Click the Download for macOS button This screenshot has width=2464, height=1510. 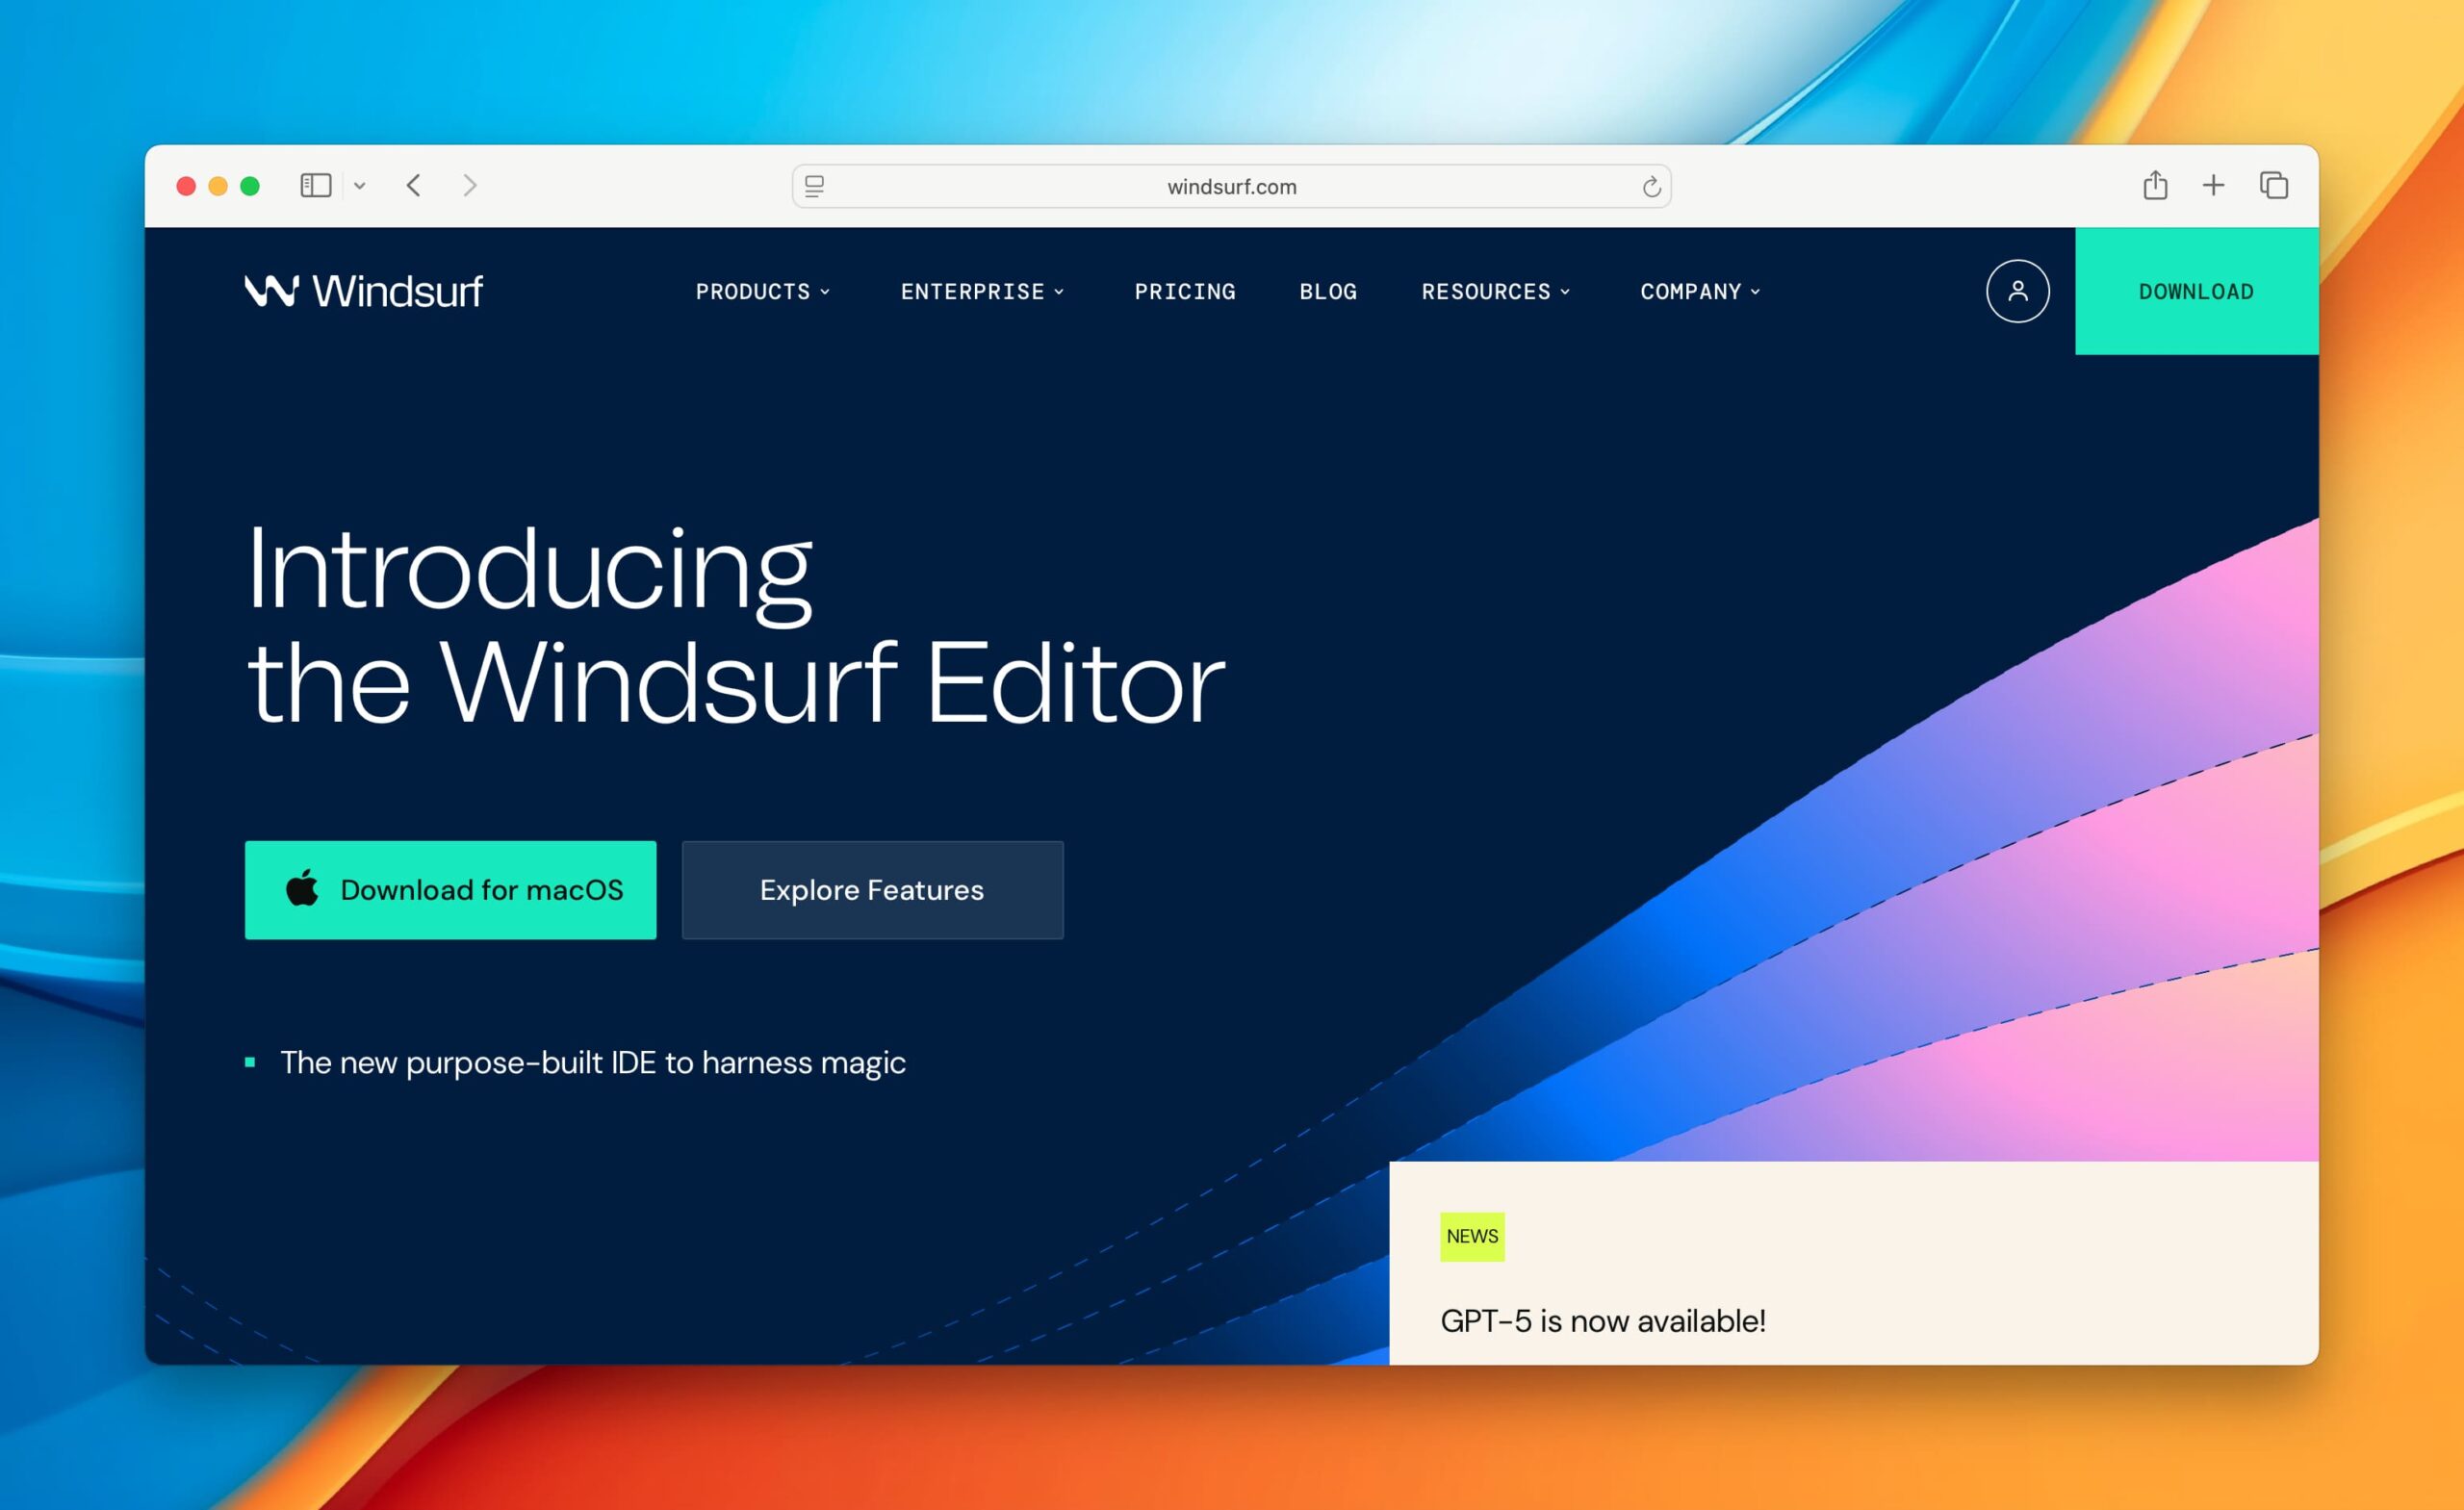click(451, 889)
